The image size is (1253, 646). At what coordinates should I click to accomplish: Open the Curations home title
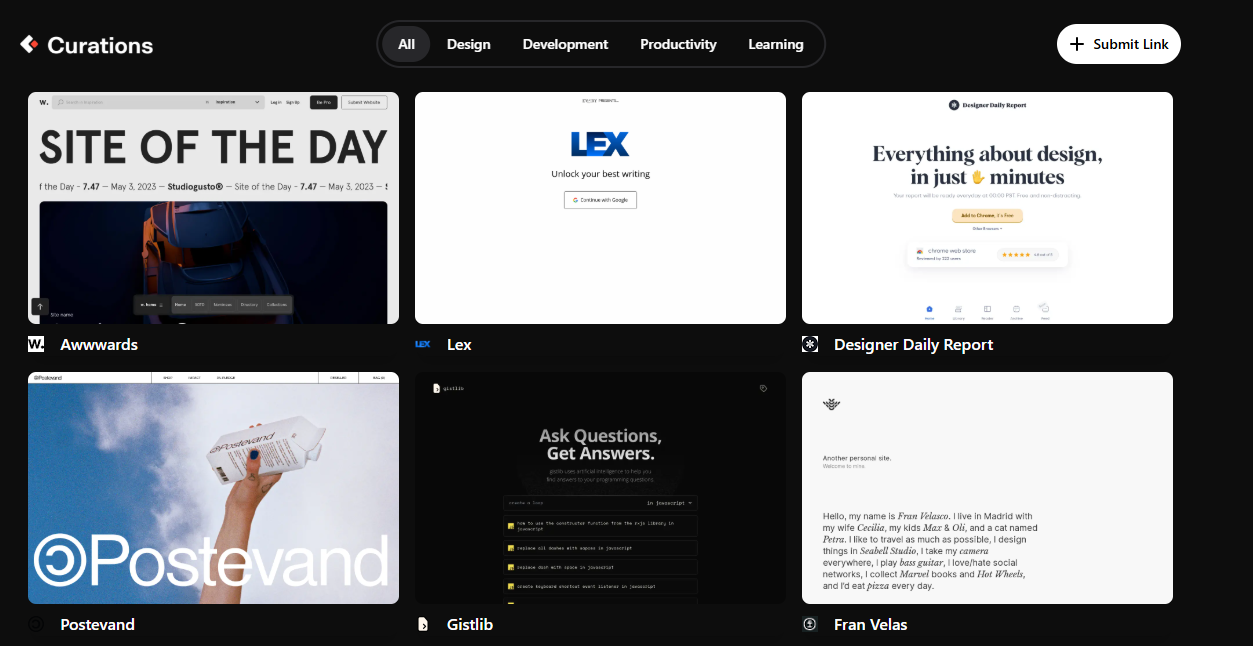100,45
